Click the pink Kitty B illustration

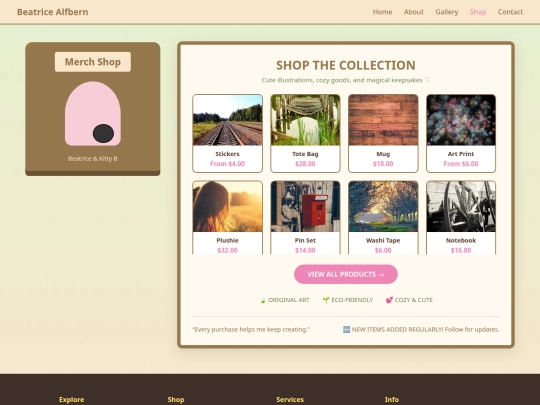coord(93,114)
